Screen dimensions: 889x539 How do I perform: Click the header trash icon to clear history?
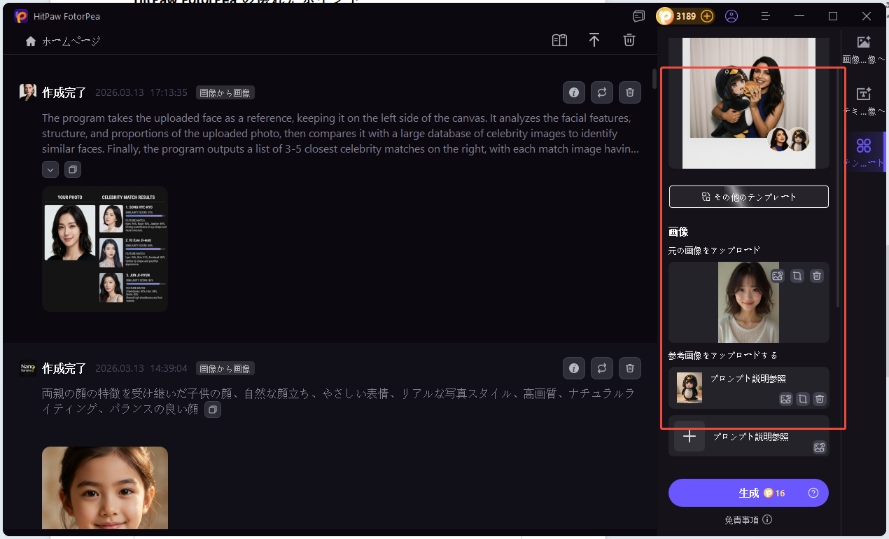pyautogui.click(x=629, y=40)
